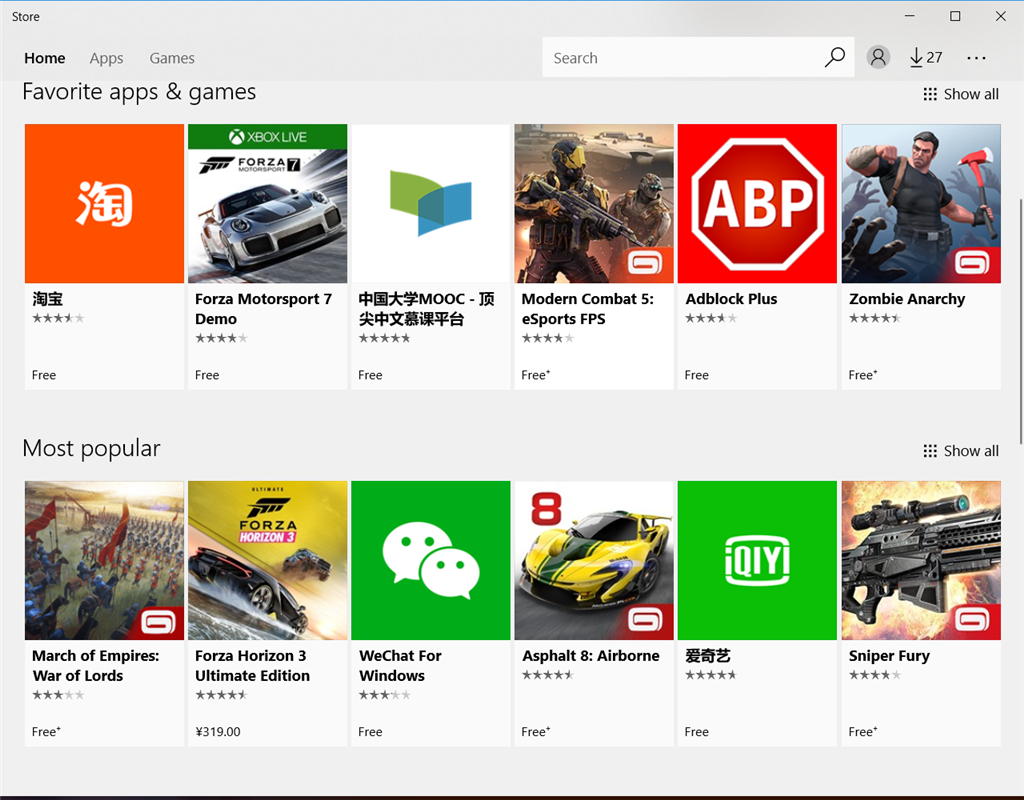
Task: Click the Forza Motorsport 7 Demo title
Action: click(263, 309)
